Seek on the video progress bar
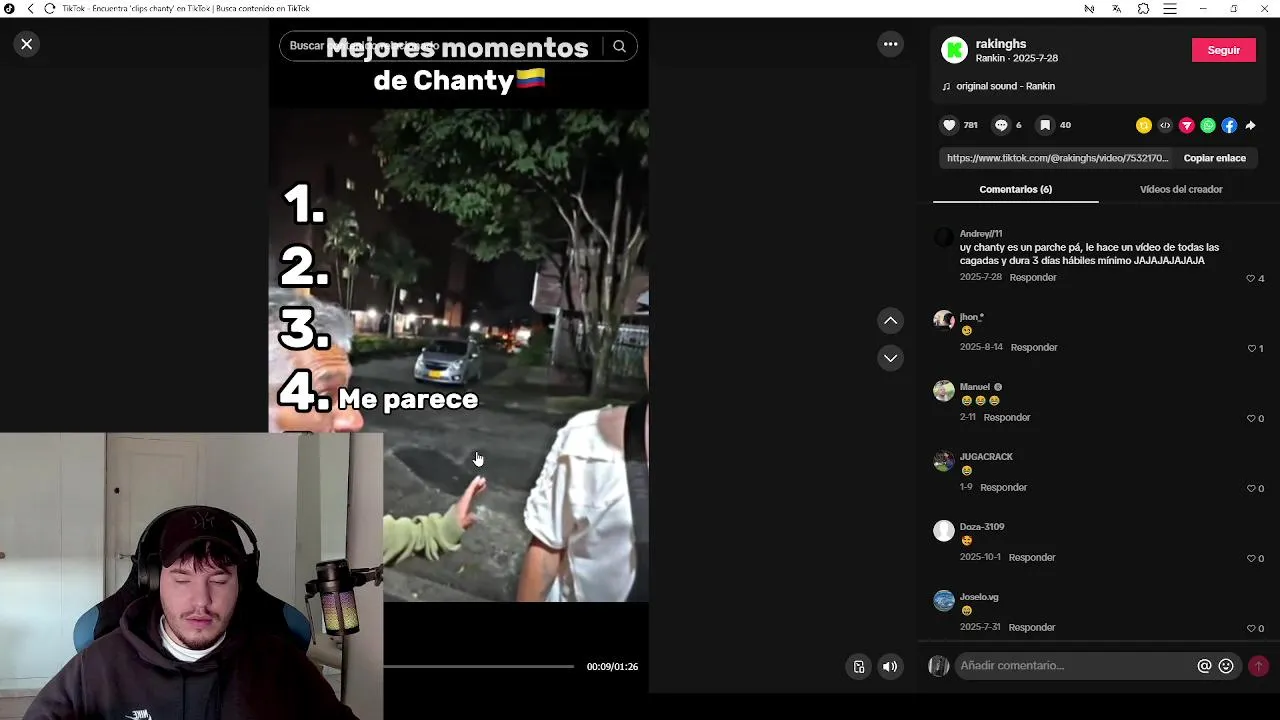The image size is (1280, 720). tap(478, 666)
